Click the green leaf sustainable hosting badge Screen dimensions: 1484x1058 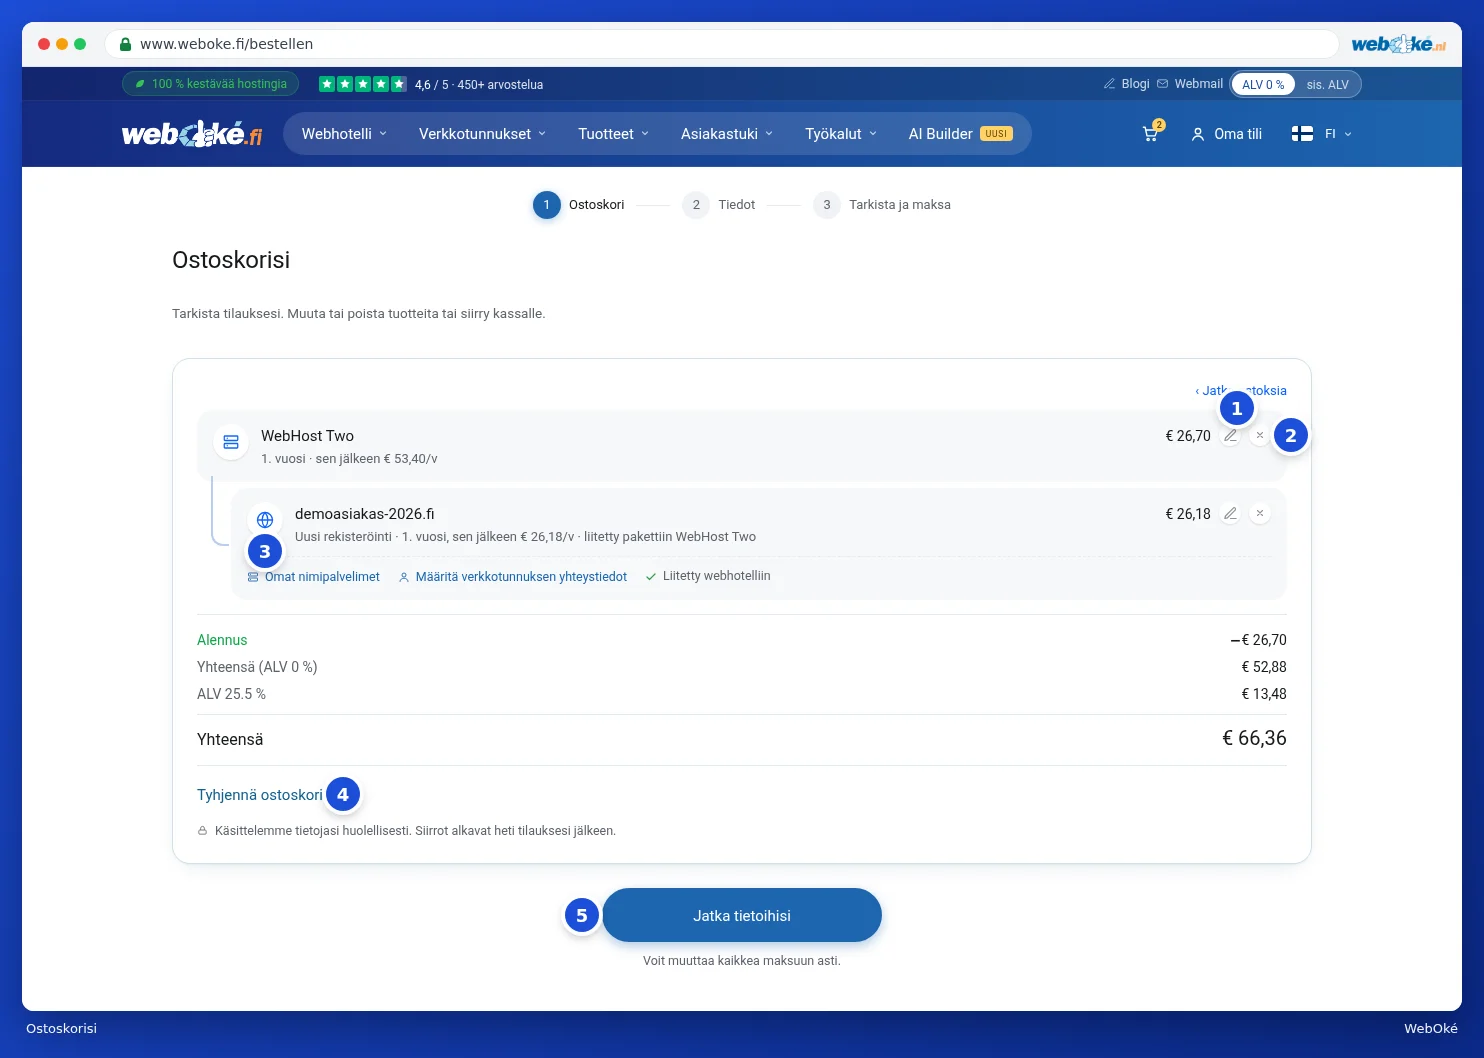210,84
